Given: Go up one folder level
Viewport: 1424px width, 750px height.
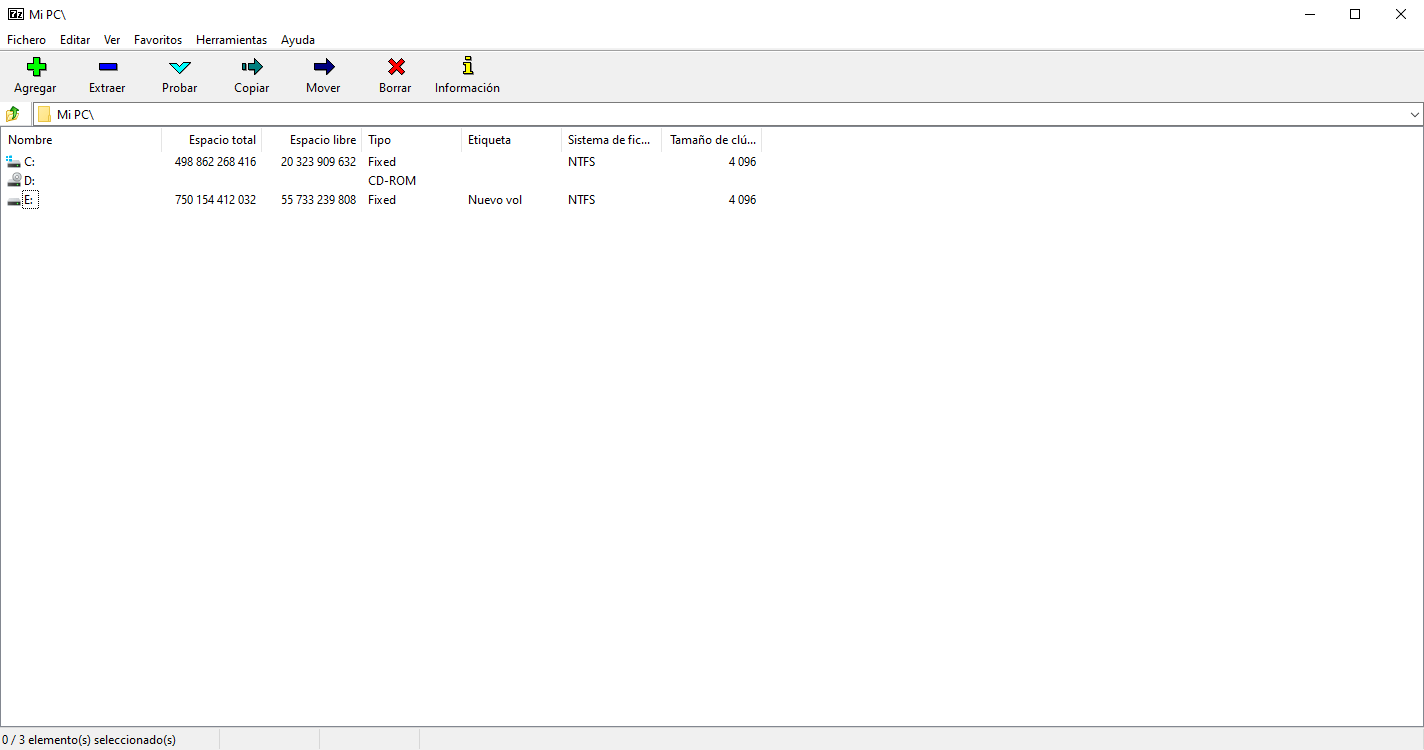Looking at the screenshot, I should pyautogui.click(x=13, y=114).
